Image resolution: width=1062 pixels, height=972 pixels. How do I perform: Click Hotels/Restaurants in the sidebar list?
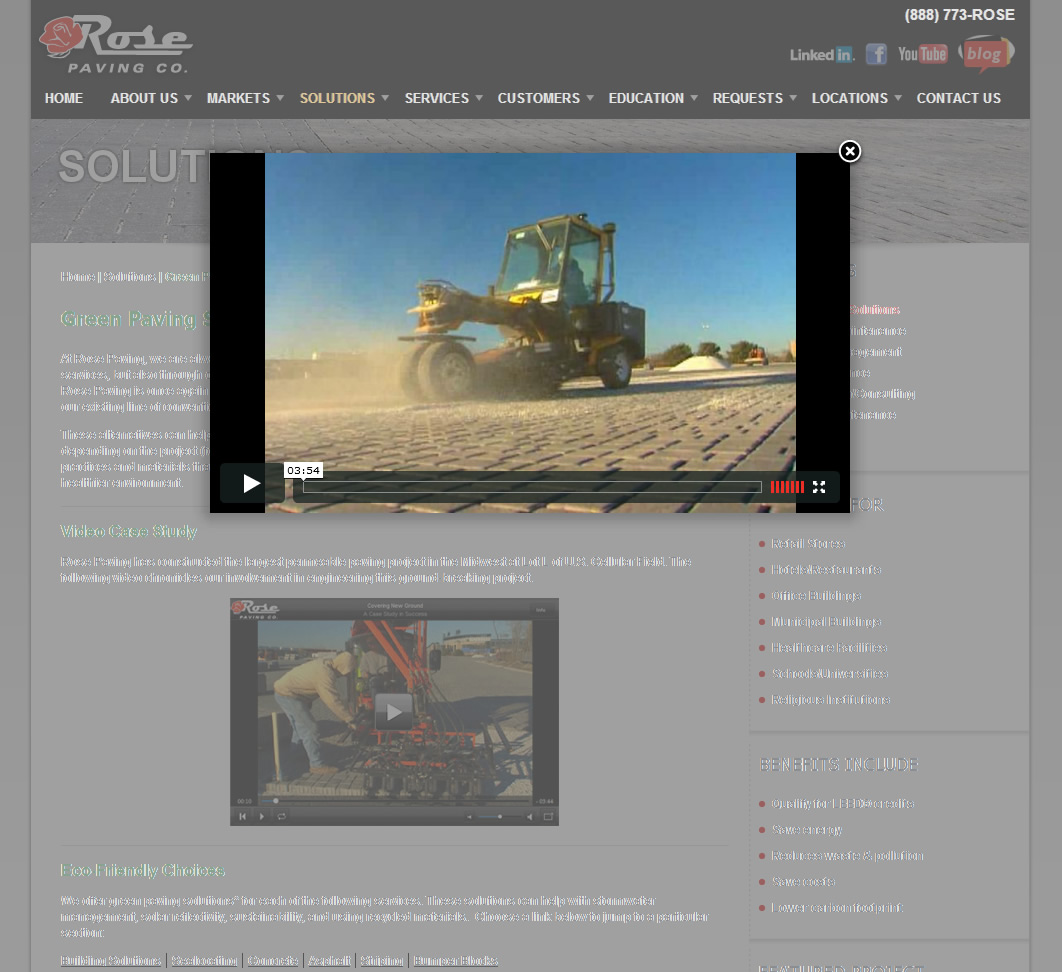pos(826,570)
